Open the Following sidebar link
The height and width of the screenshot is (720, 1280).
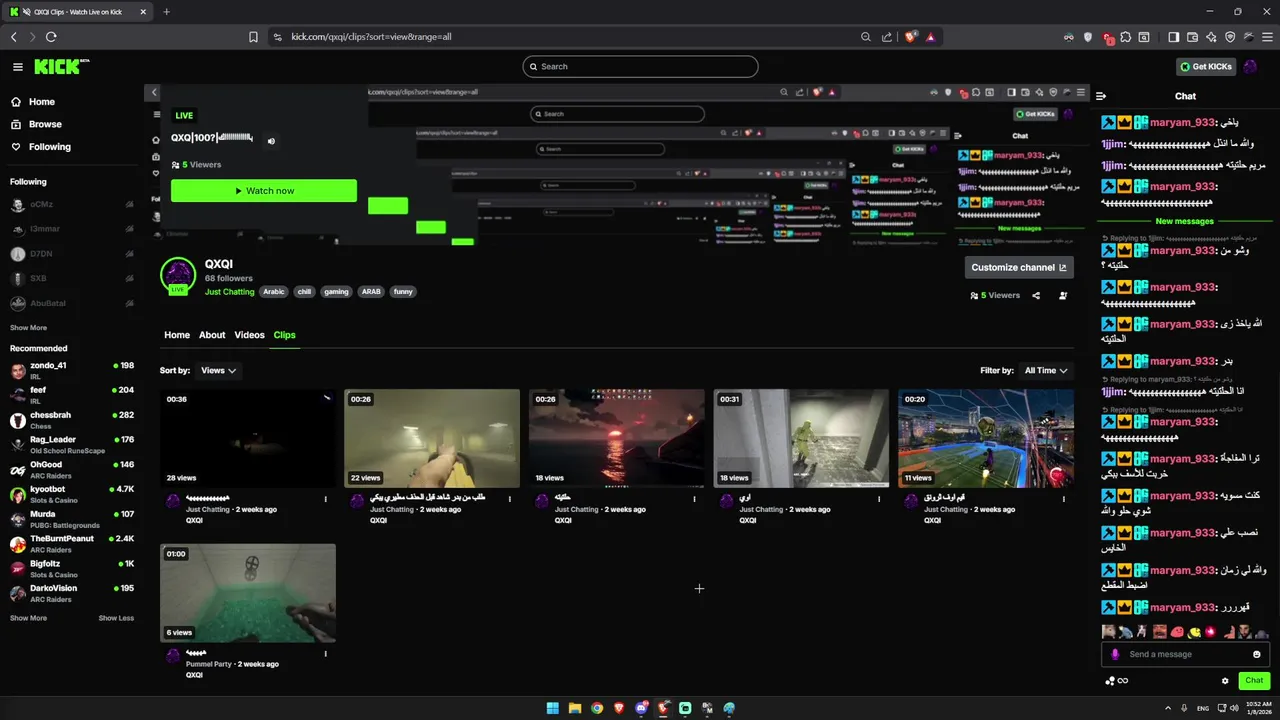coord(41,147)
